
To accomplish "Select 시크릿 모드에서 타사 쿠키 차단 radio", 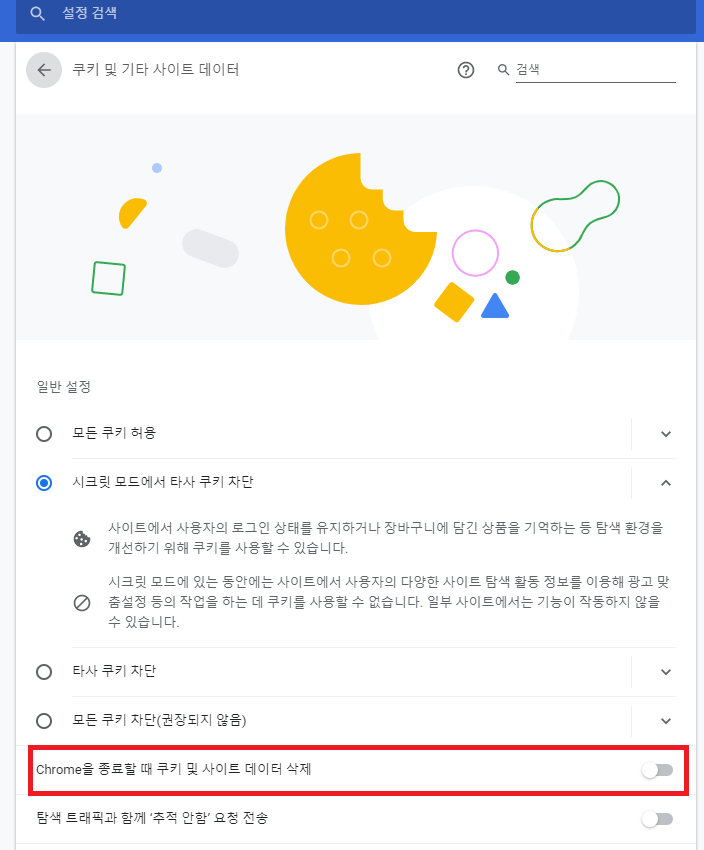I will pyautogui.click(x=44, y=483).
